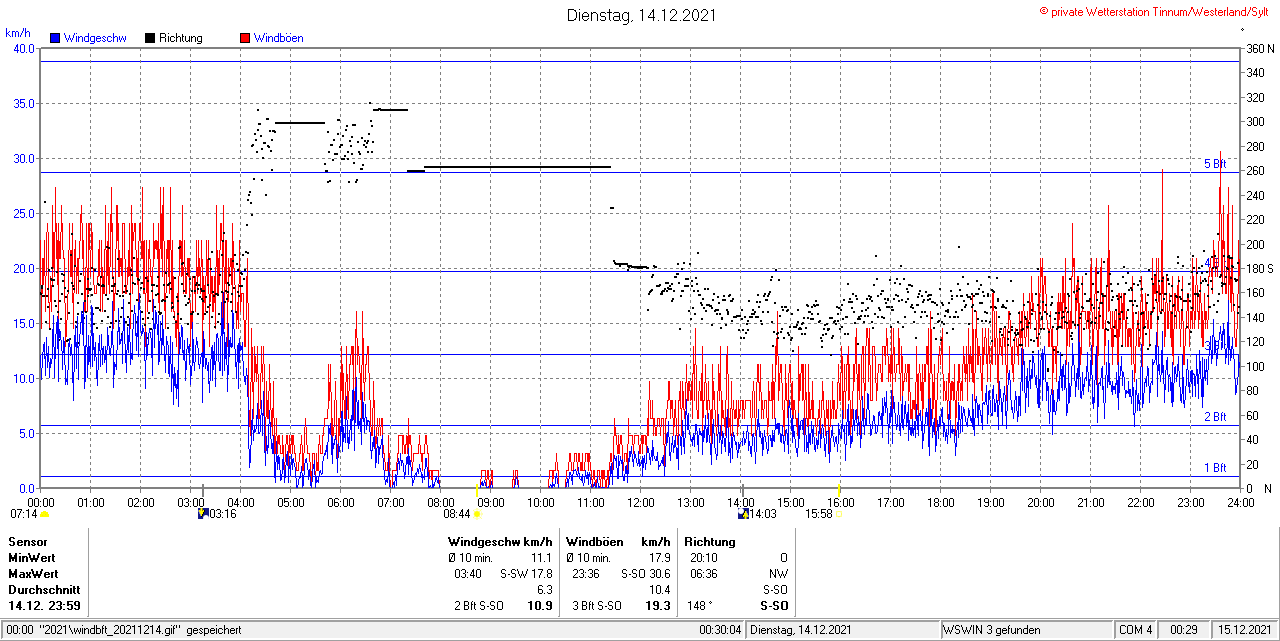Click the MinWert row label
This screenshot has height=641, width=1280.
[x=32, y=557]
